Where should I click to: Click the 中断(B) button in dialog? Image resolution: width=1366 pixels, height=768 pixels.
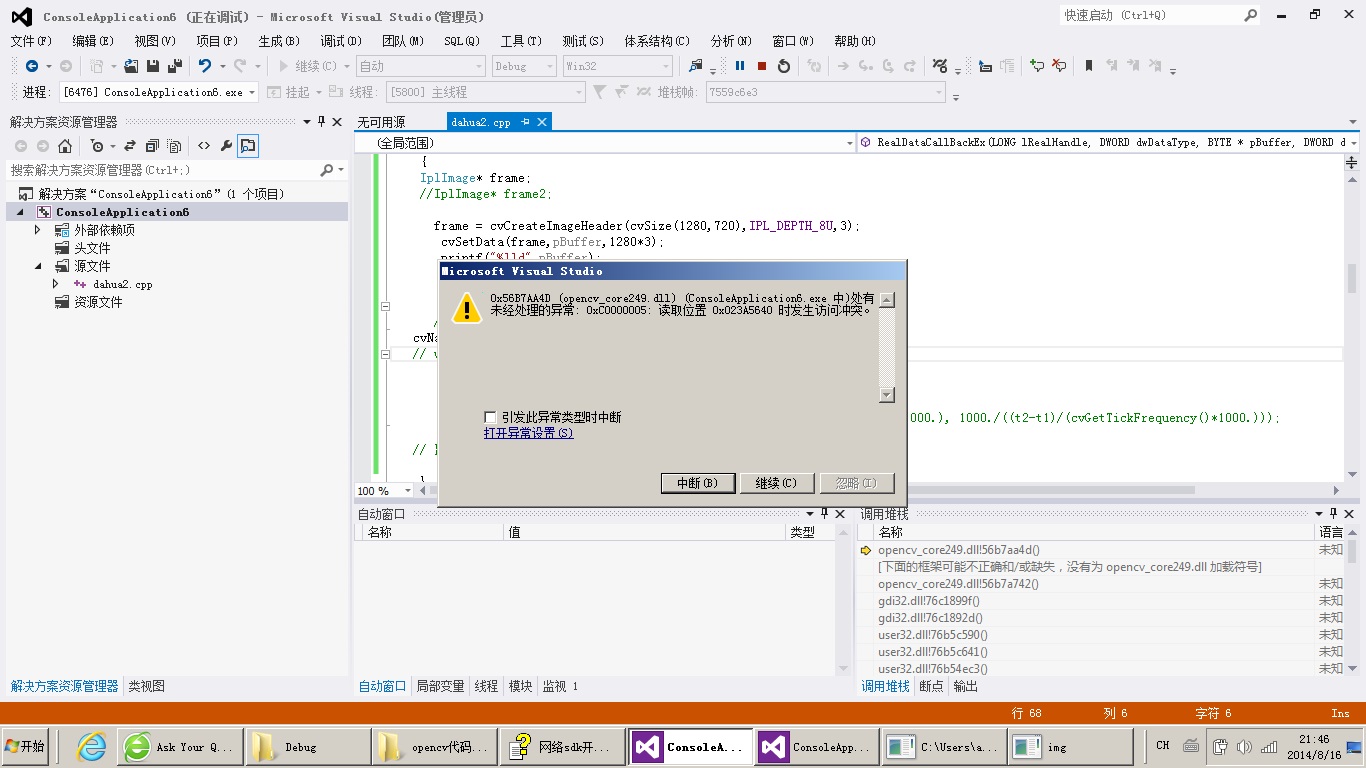tap(698, 483)
